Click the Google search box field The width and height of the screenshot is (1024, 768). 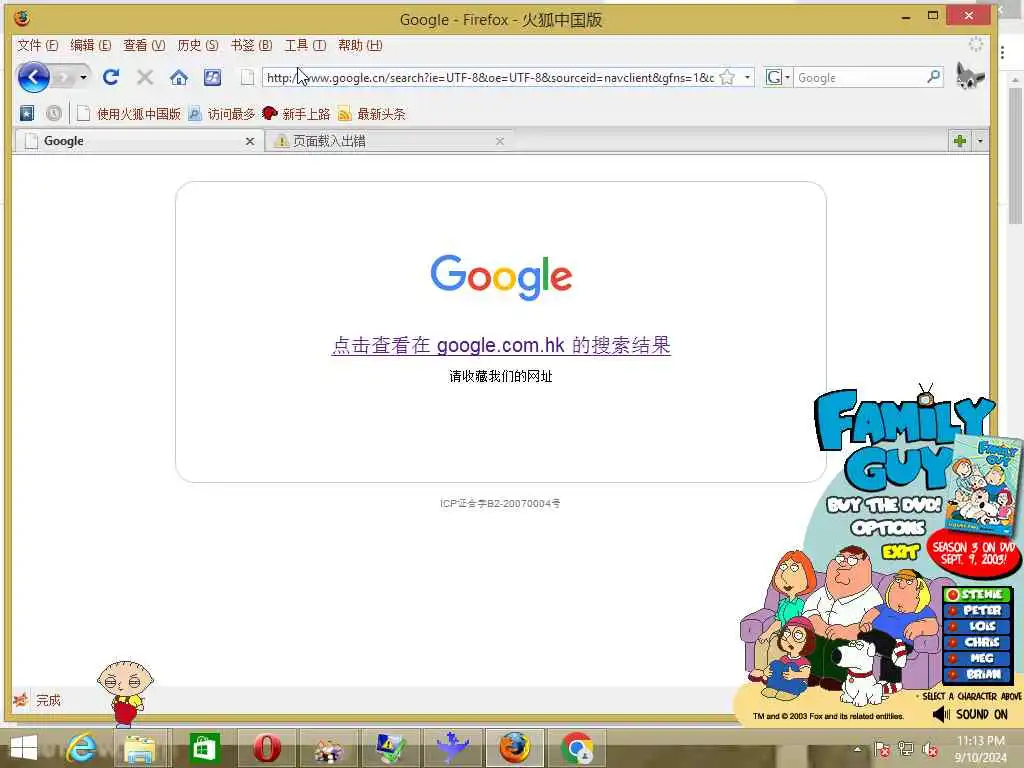(860, 78)
